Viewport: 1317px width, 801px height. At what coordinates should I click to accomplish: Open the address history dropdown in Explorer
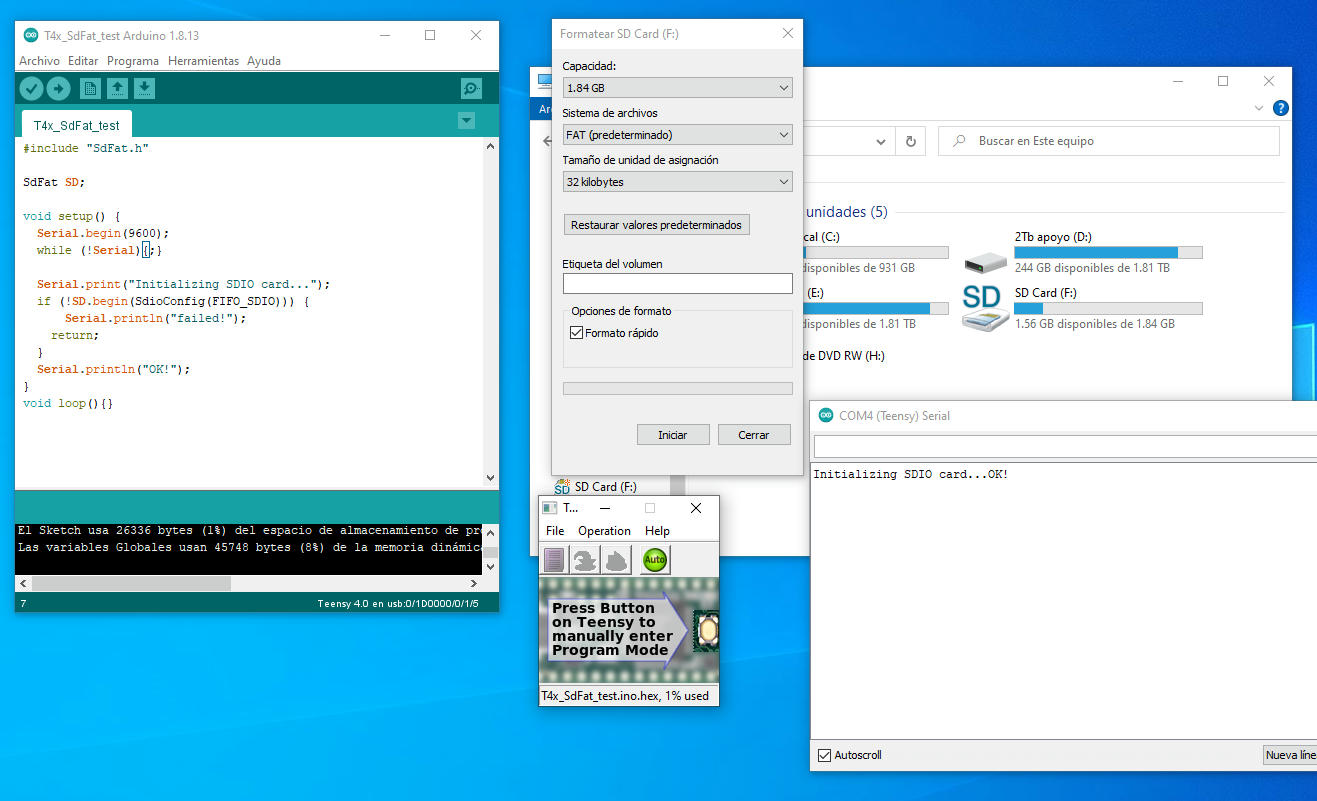click(x=879, y=141)
